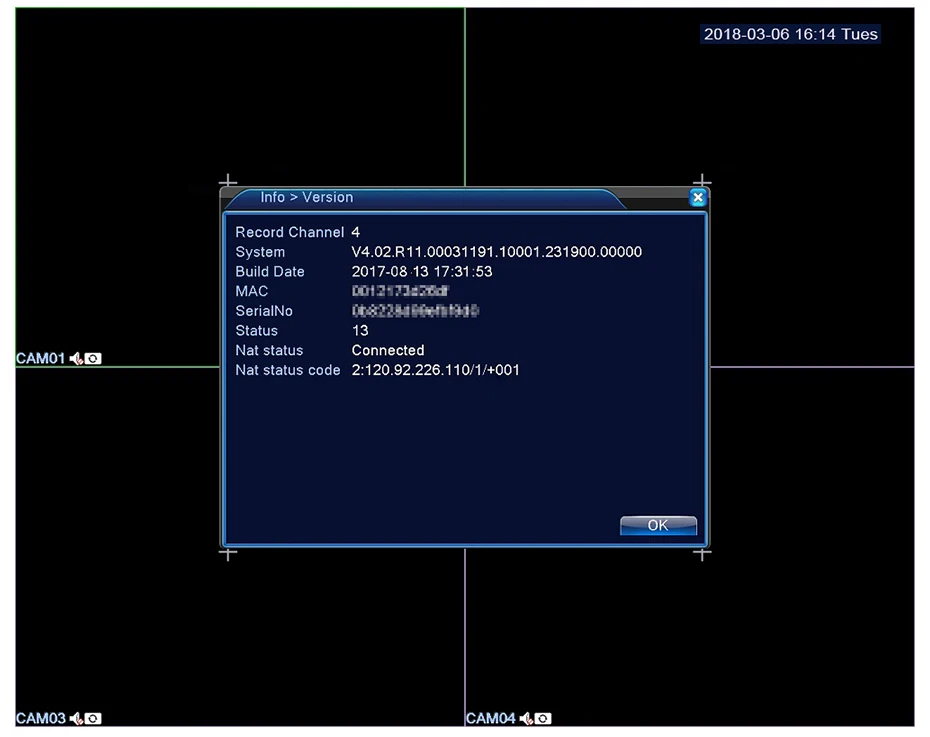This screenshot has width=930, height=737.
Task: Select the CAM03 channel label
Action: 40,719
